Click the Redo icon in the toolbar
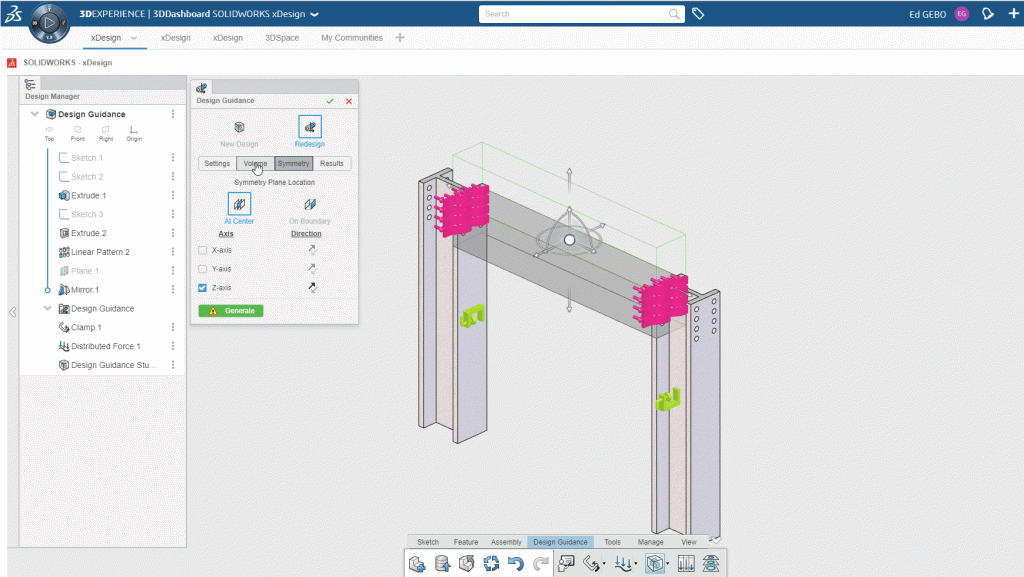This screenshot has width=1024, height=577. 539,563
